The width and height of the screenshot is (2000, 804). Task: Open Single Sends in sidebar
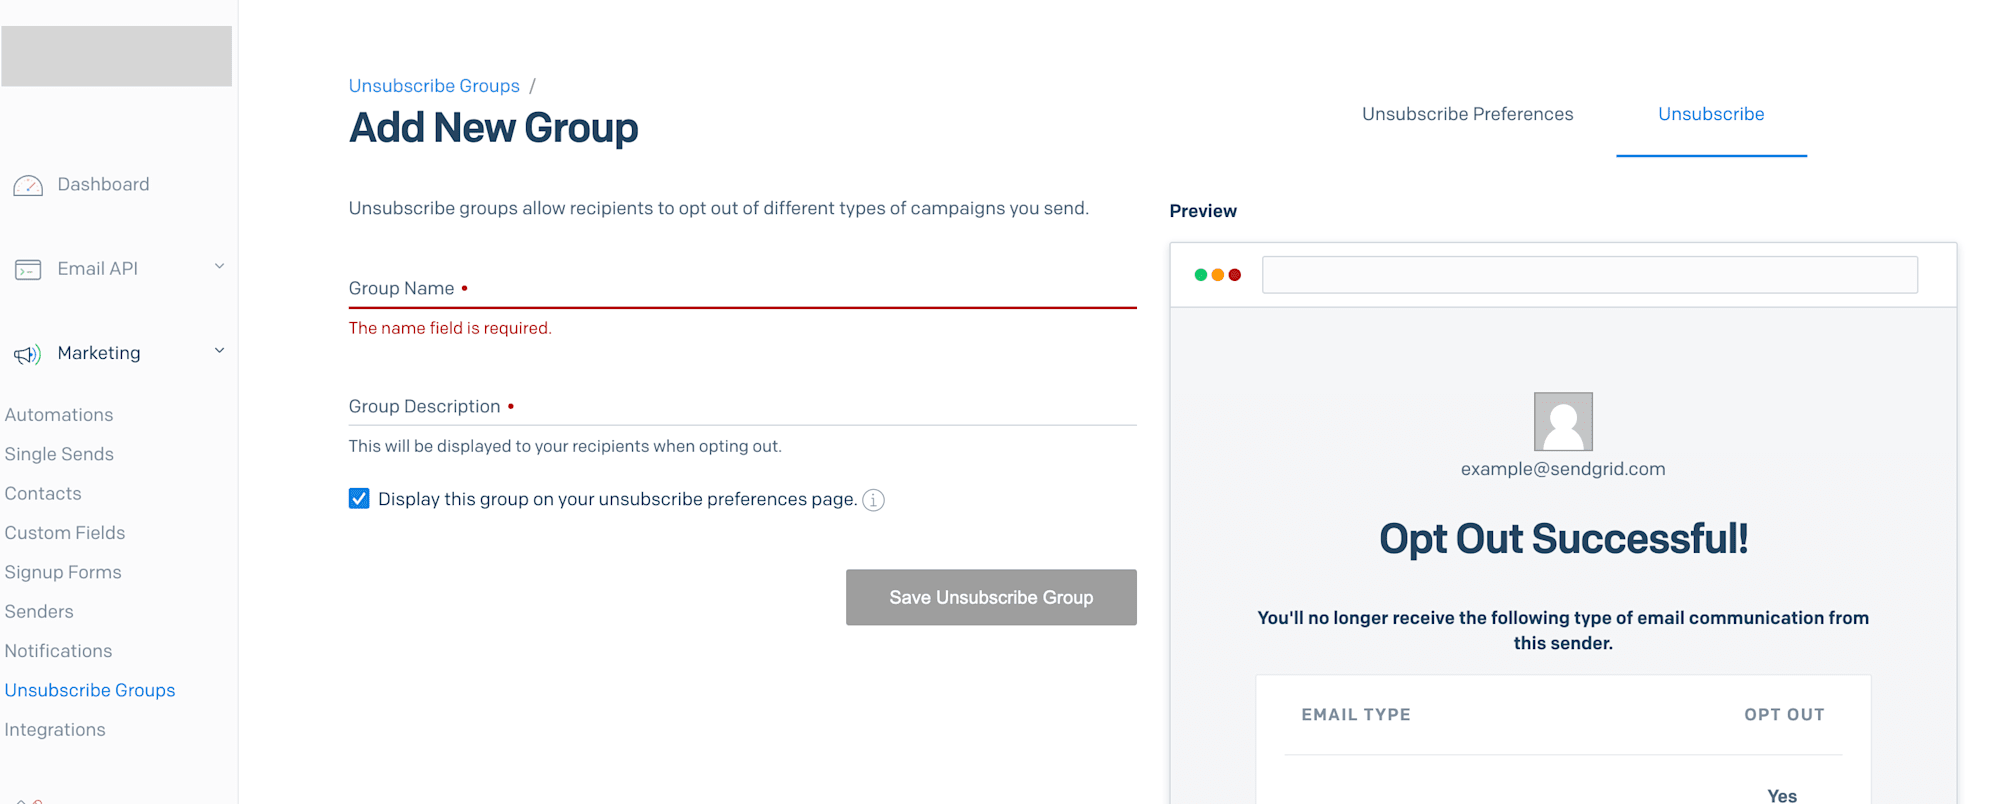[59, 454]
